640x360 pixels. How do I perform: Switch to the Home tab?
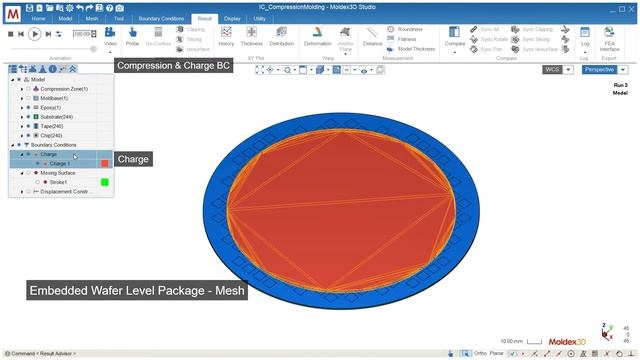38,19
